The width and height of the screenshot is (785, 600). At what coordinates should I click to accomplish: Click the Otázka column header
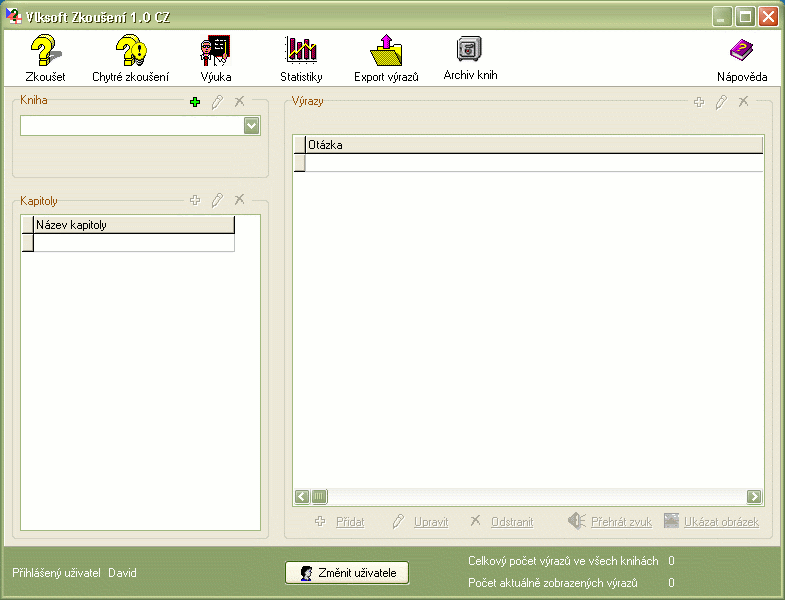pos(534,145)
